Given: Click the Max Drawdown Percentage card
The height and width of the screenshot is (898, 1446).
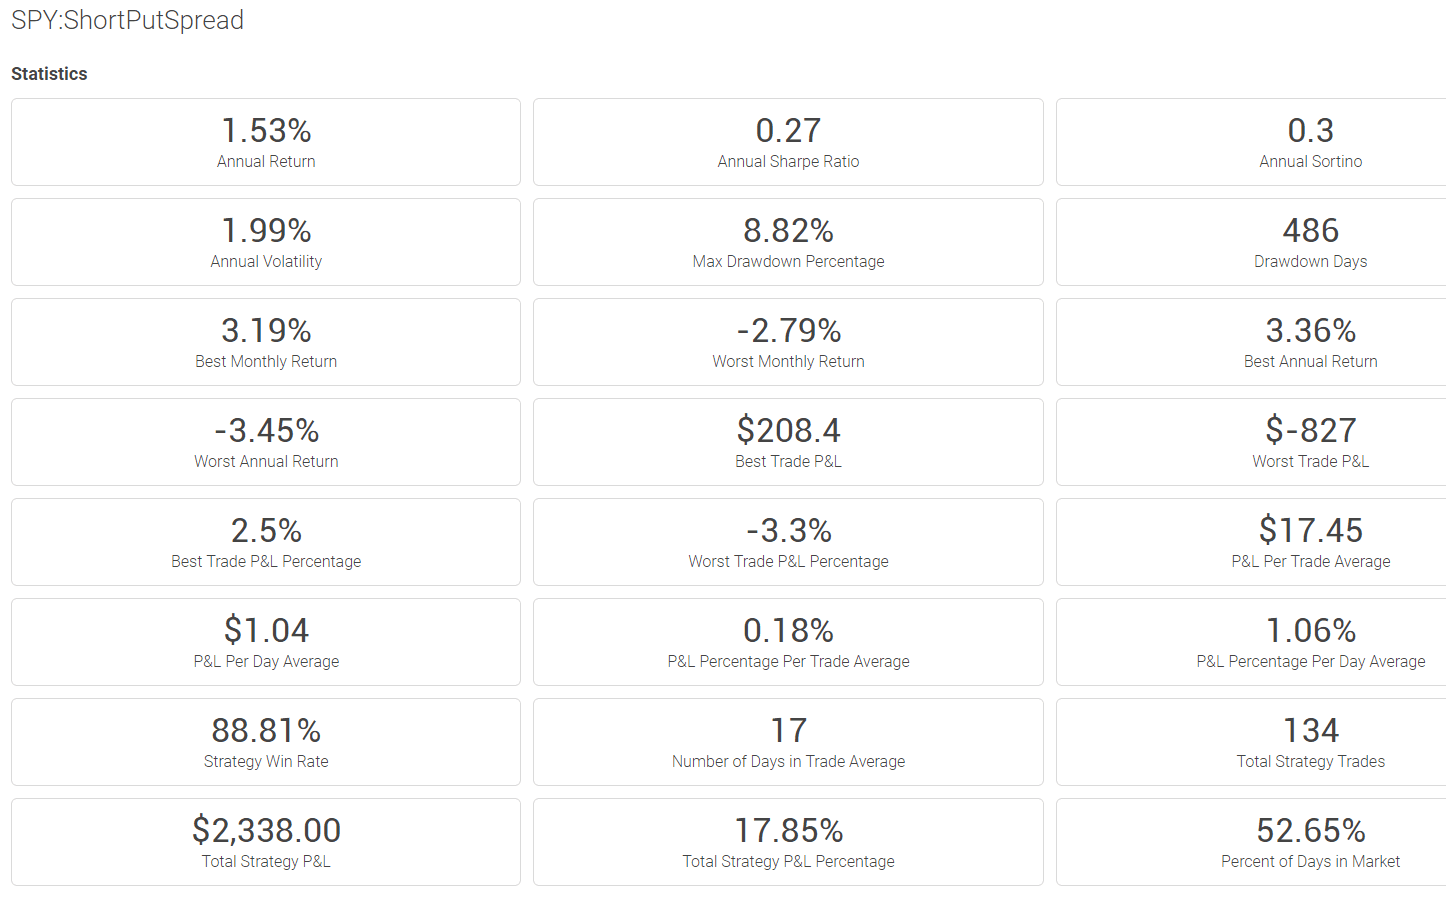Looking at the screenshot, I should tap(788, 242).
